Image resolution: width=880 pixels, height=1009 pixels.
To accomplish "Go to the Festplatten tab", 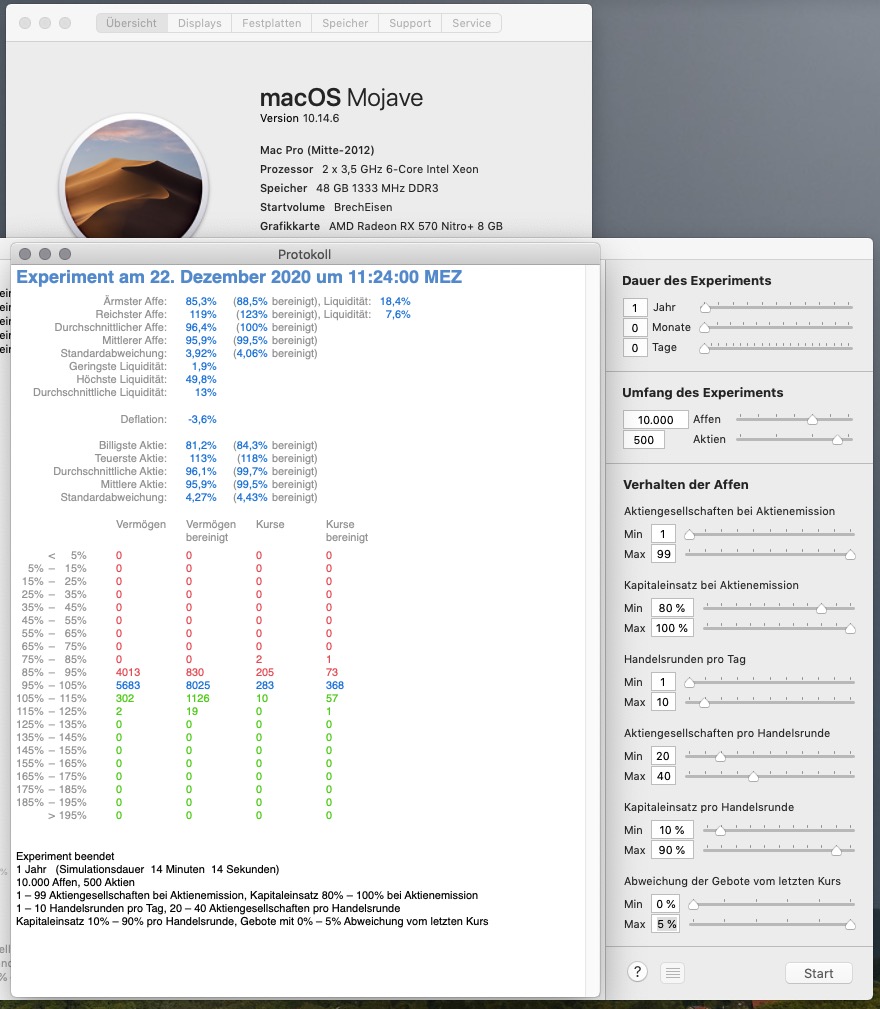I will tap(271, 23).
